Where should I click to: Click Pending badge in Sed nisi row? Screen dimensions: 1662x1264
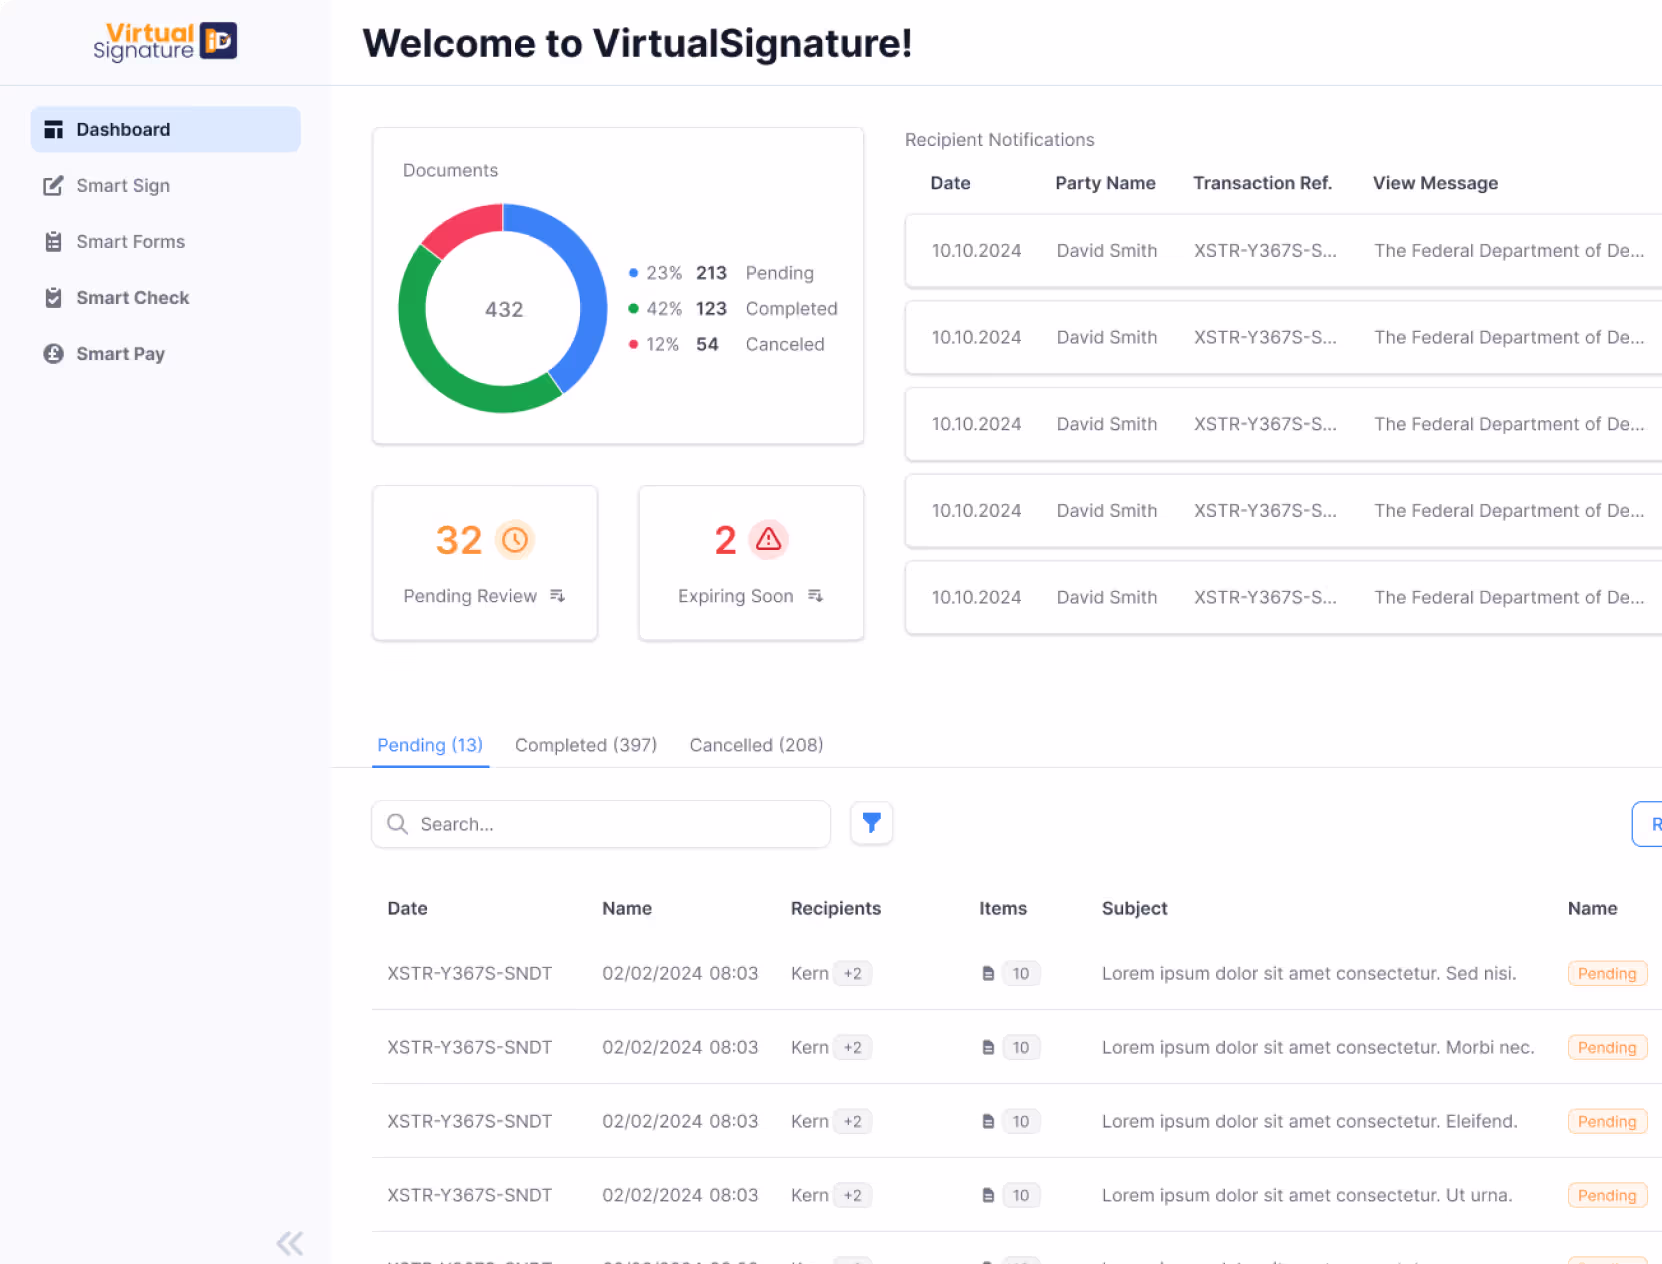[1607, 973]
